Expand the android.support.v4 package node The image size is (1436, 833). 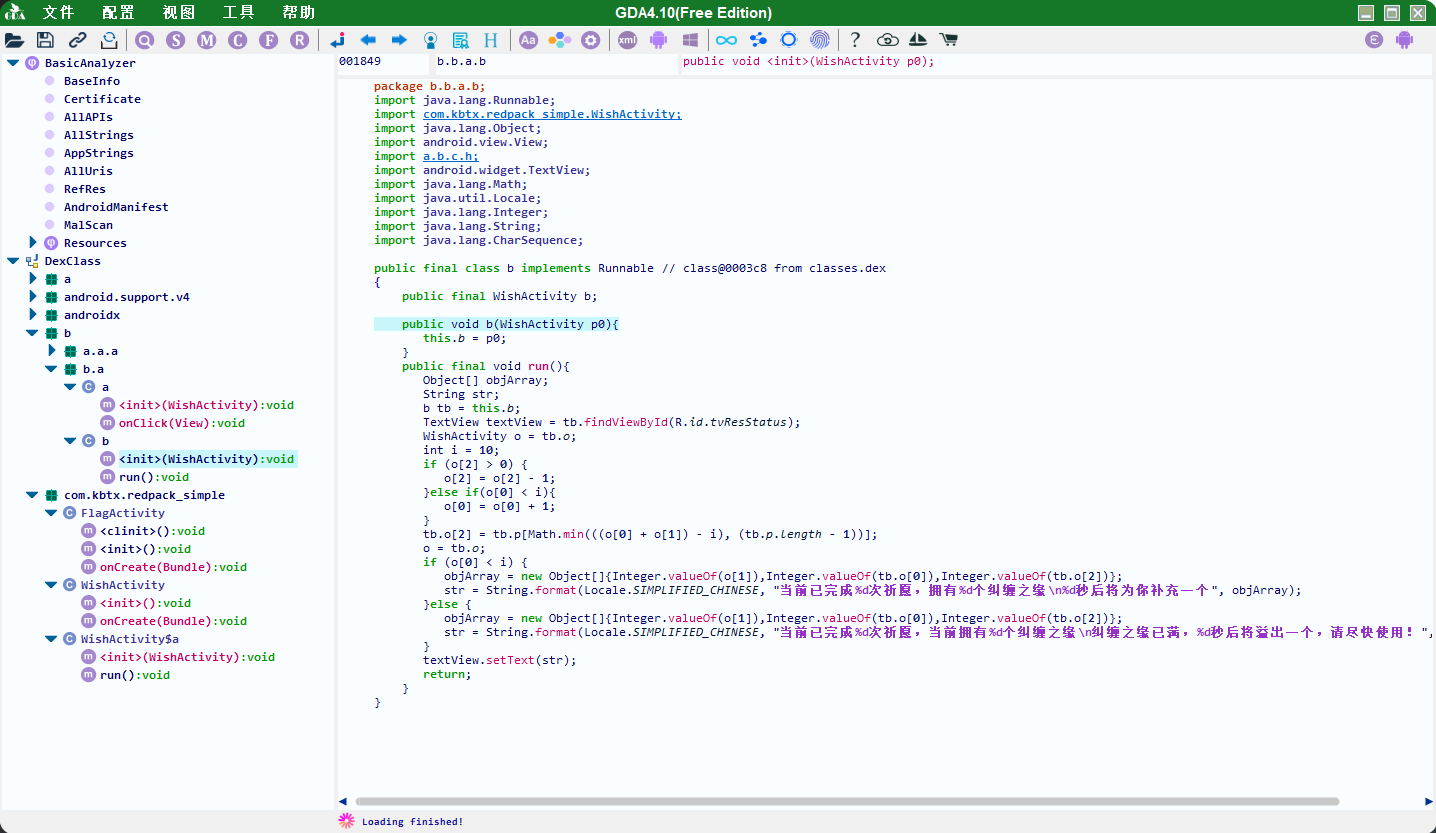33,297
